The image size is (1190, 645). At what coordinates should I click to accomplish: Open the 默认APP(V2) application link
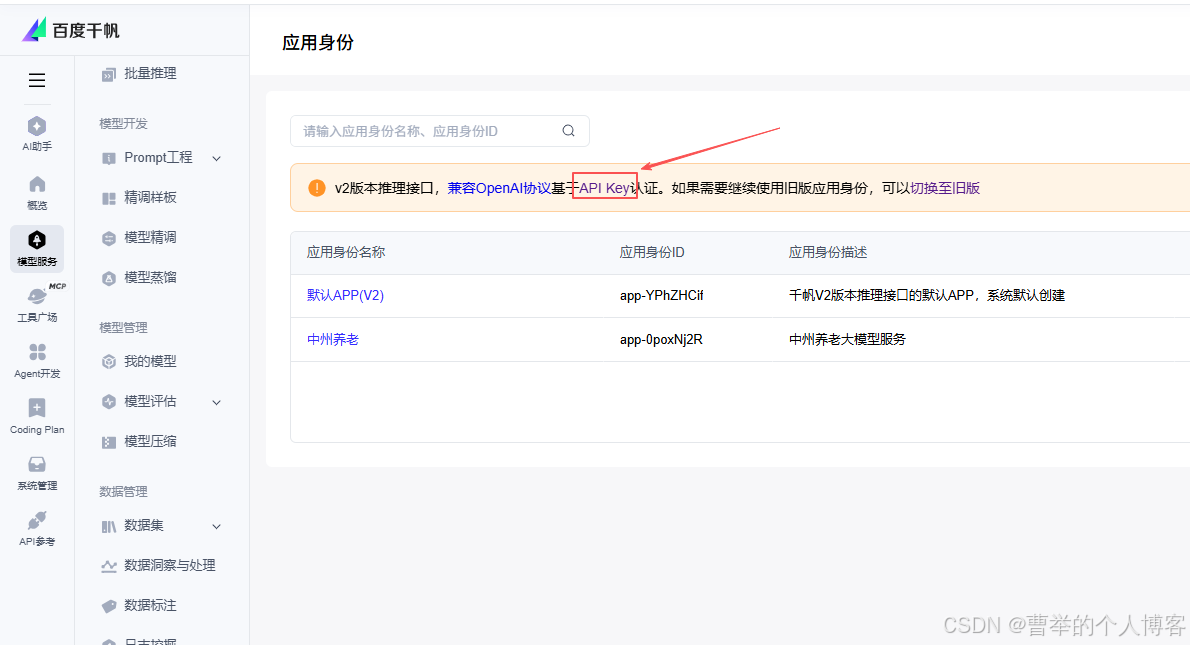pyautogui.click(x=345, y=295)
